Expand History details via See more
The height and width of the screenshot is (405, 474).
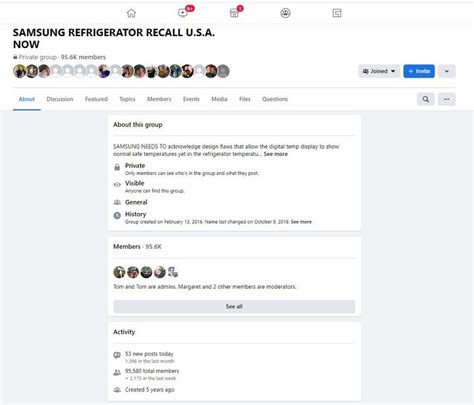tap(301, 222)
